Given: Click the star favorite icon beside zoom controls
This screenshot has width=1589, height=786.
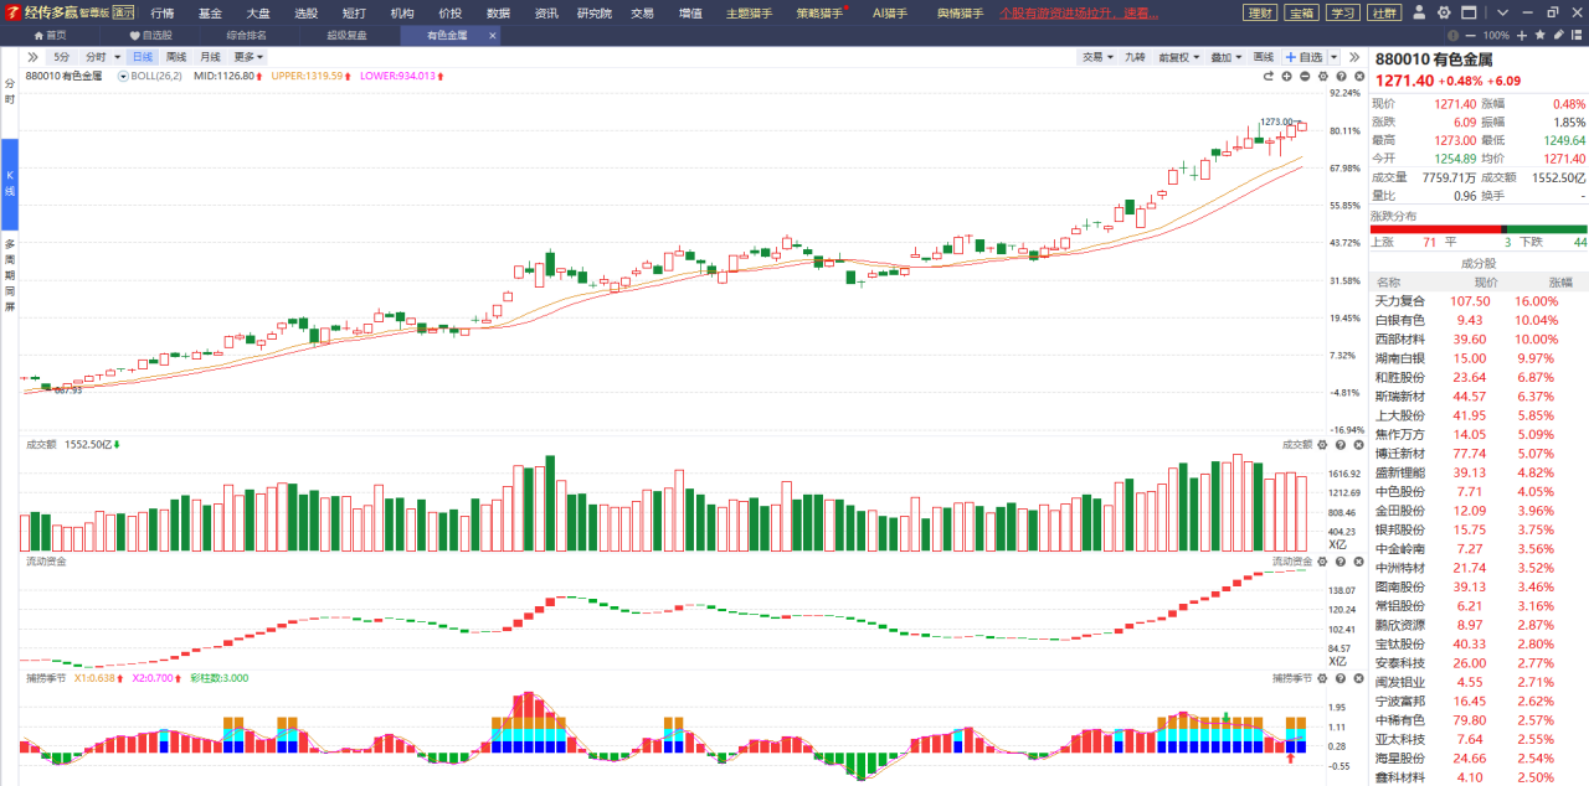Looking at the screenshot, I should pyautogui.click(x=1540, y=35).
